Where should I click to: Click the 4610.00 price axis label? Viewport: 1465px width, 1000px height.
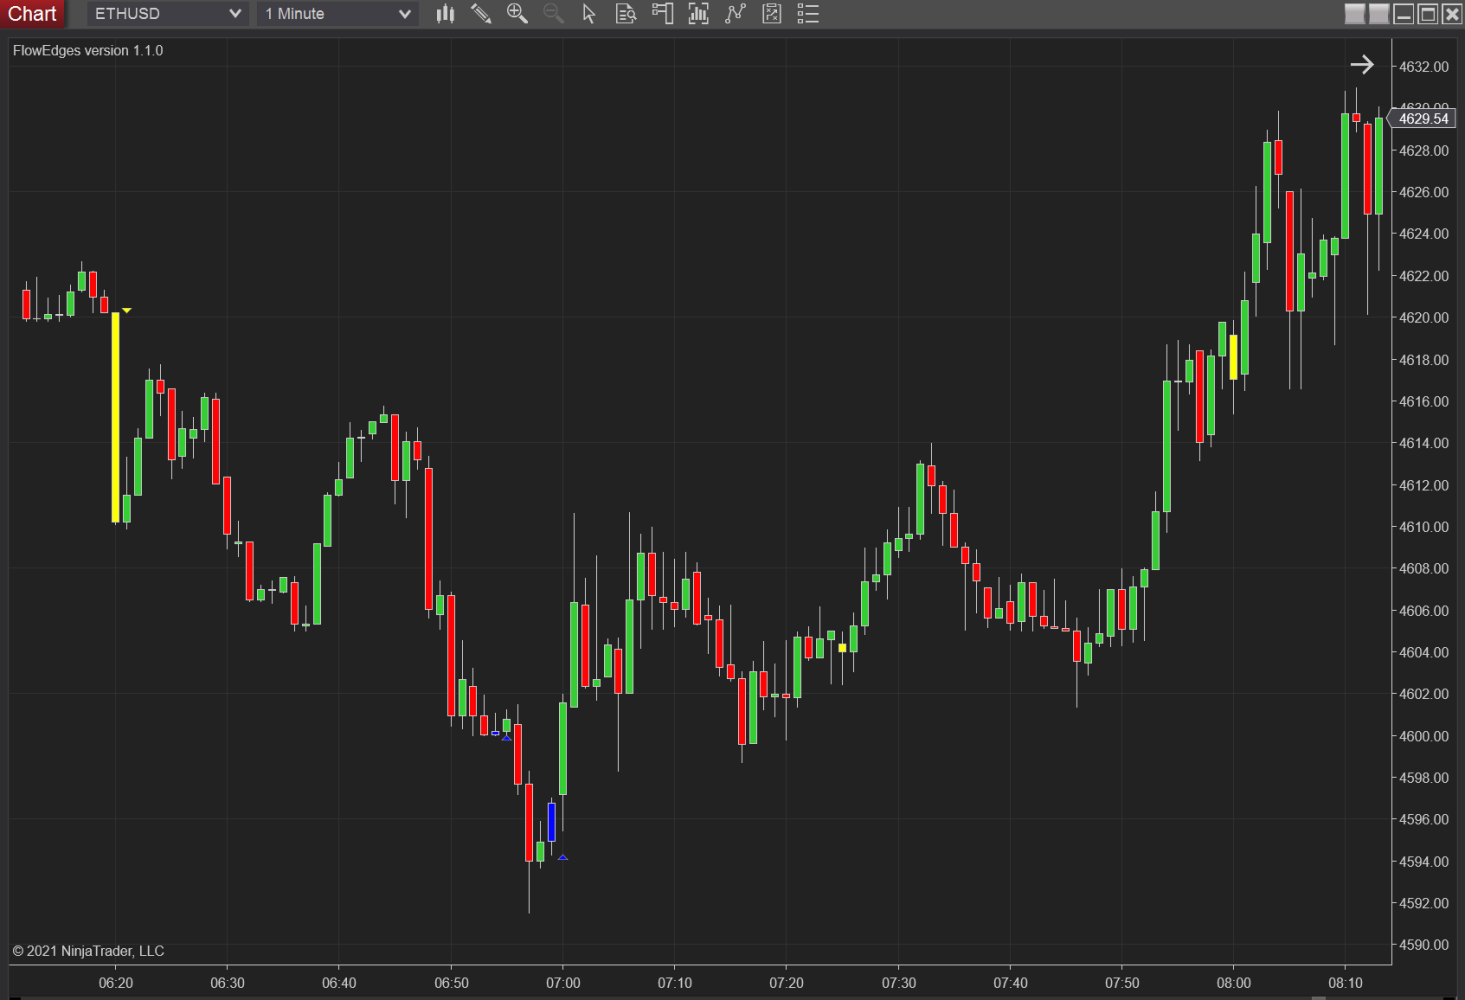click(1423, 527)
